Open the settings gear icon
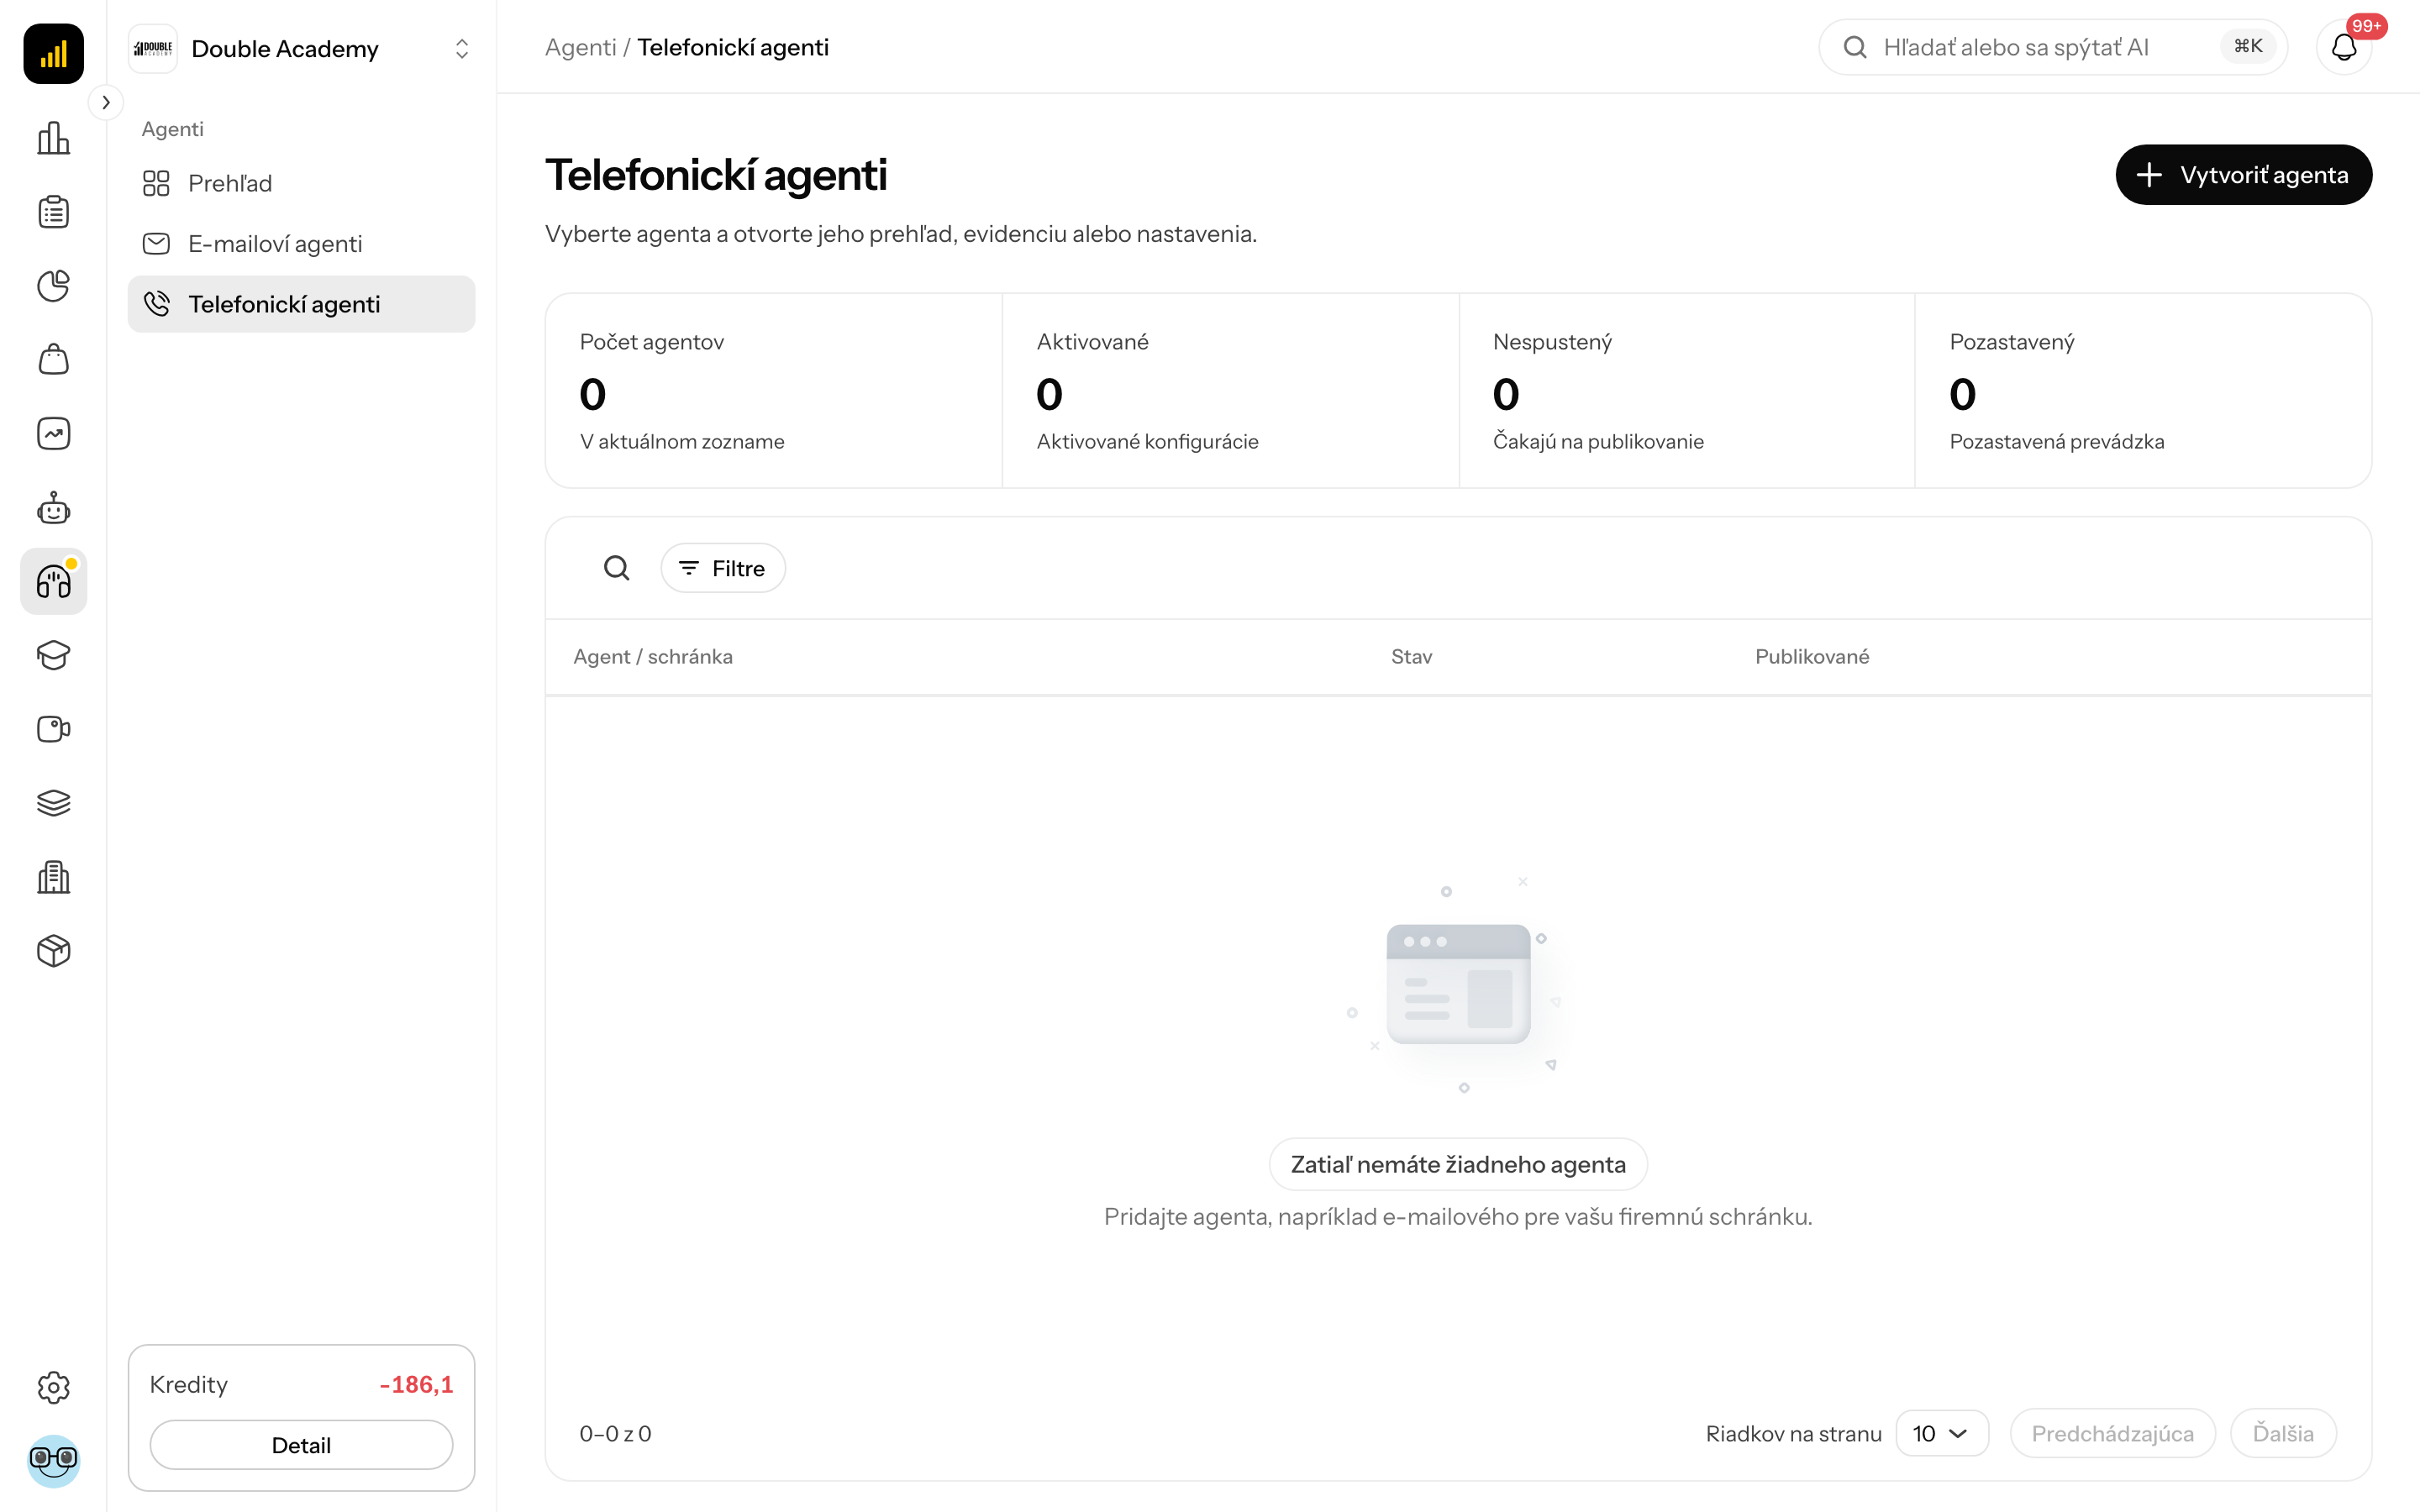The width and height of the screenshot is (2420, 1512). (53, 1387)
